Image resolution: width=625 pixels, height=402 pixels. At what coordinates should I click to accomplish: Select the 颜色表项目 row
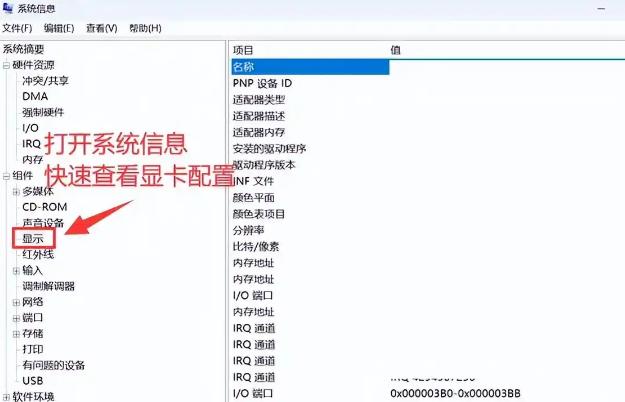259,214
